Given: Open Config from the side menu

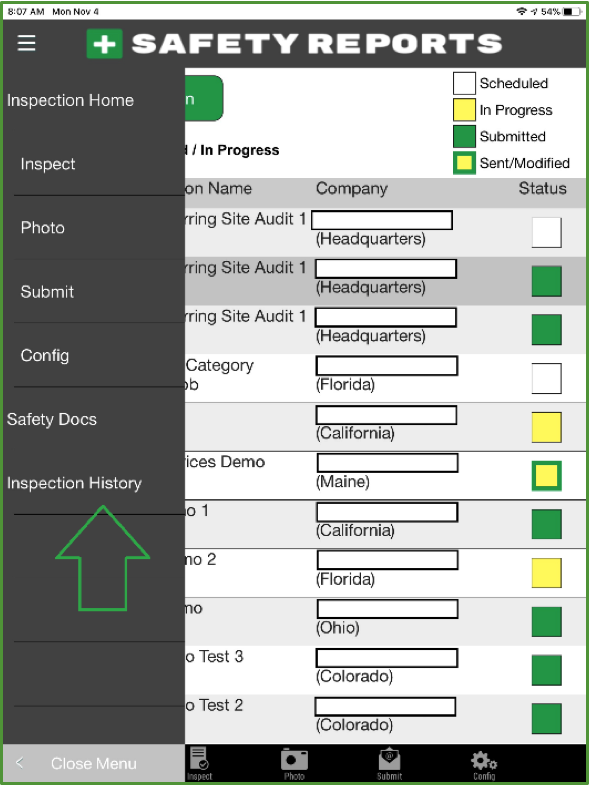Looking at the screenshot, I should 45,355.
